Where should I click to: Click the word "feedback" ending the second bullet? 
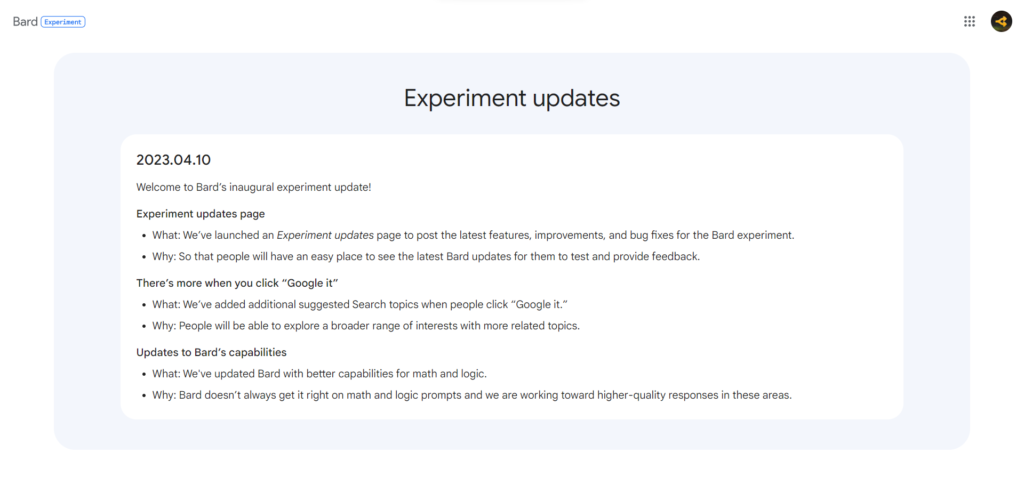(675, 256)
